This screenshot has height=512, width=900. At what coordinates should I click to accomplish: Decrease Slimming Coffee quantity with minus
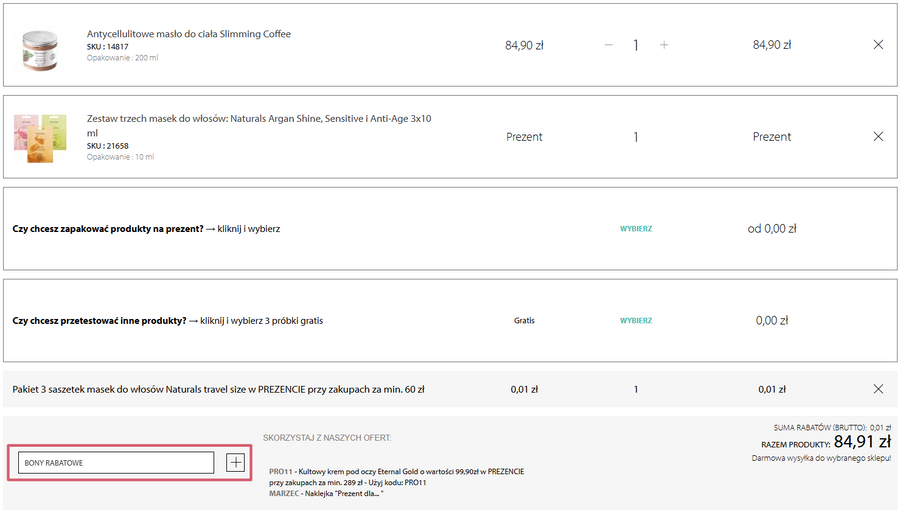click(608, 45)
